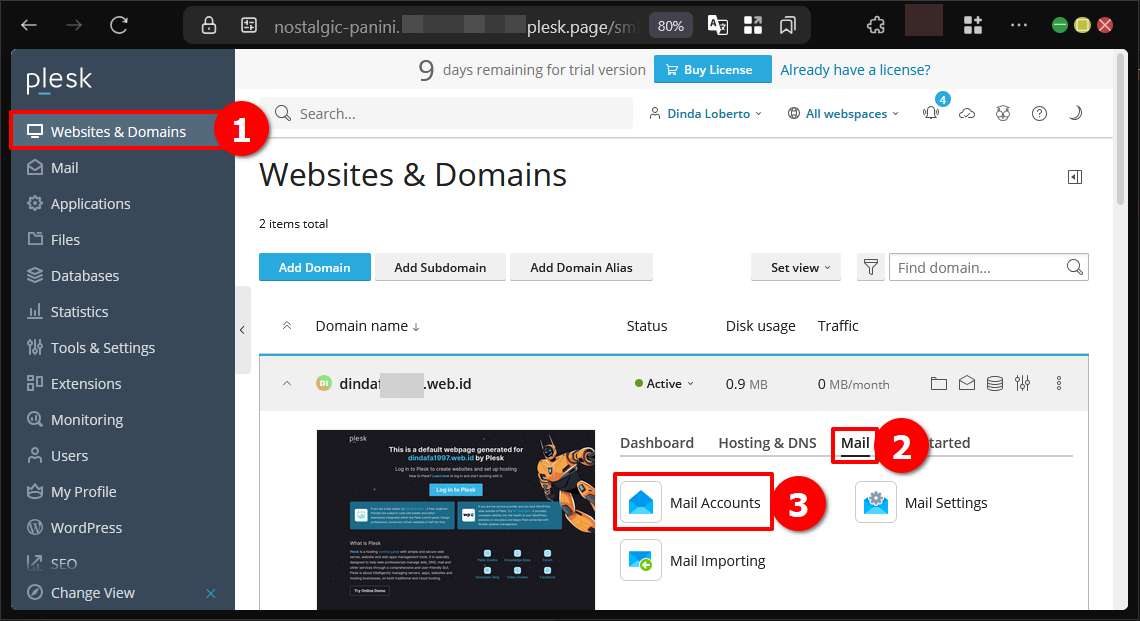
Task: Switch to the Dashboard tab
Action: tap(656, 443)
